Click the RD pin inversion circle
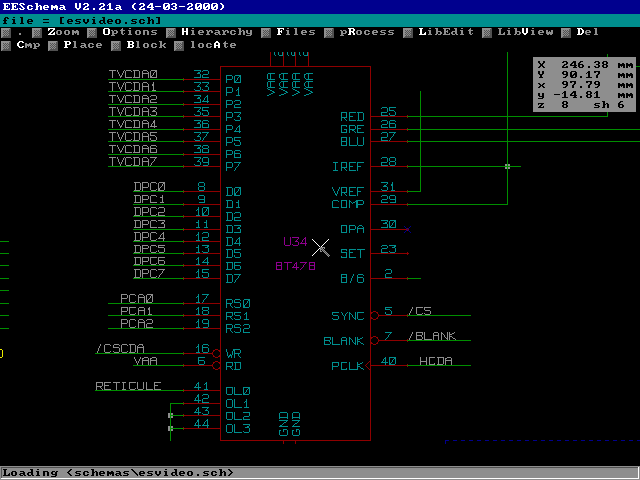Screen dimensions: 640x480 pyautogui.click(x=216, y=366)
